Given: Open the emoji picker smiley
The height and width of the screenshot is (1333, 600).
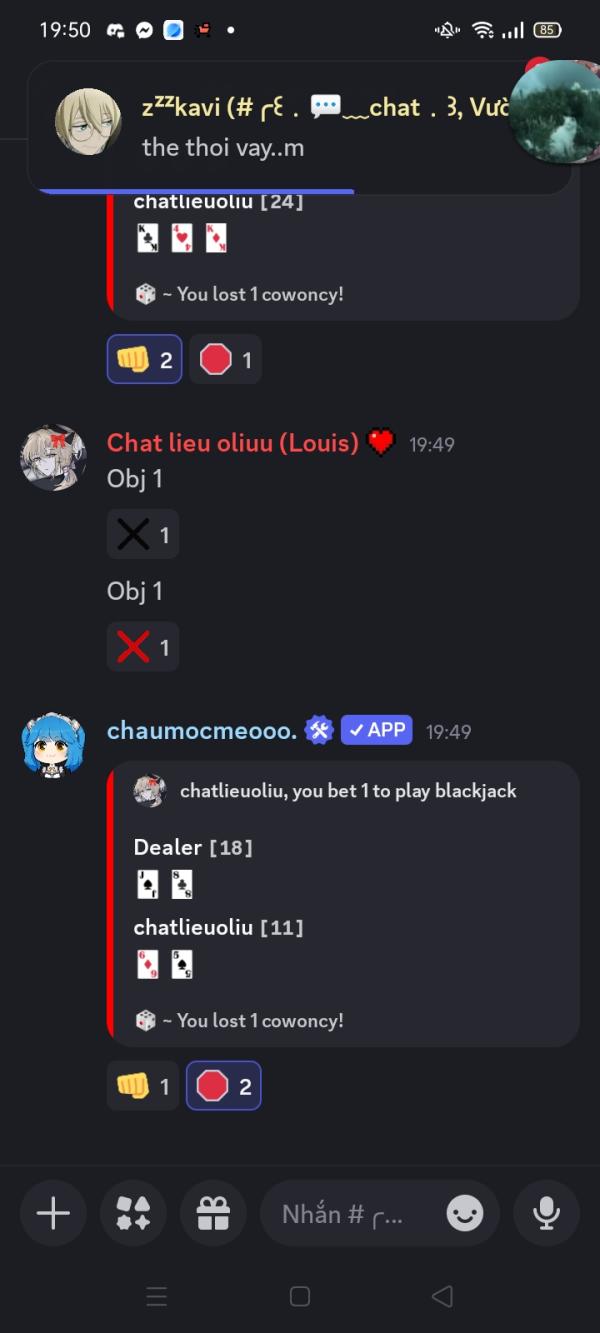Looking at the screenshot, I should [x=465, y=1214].
